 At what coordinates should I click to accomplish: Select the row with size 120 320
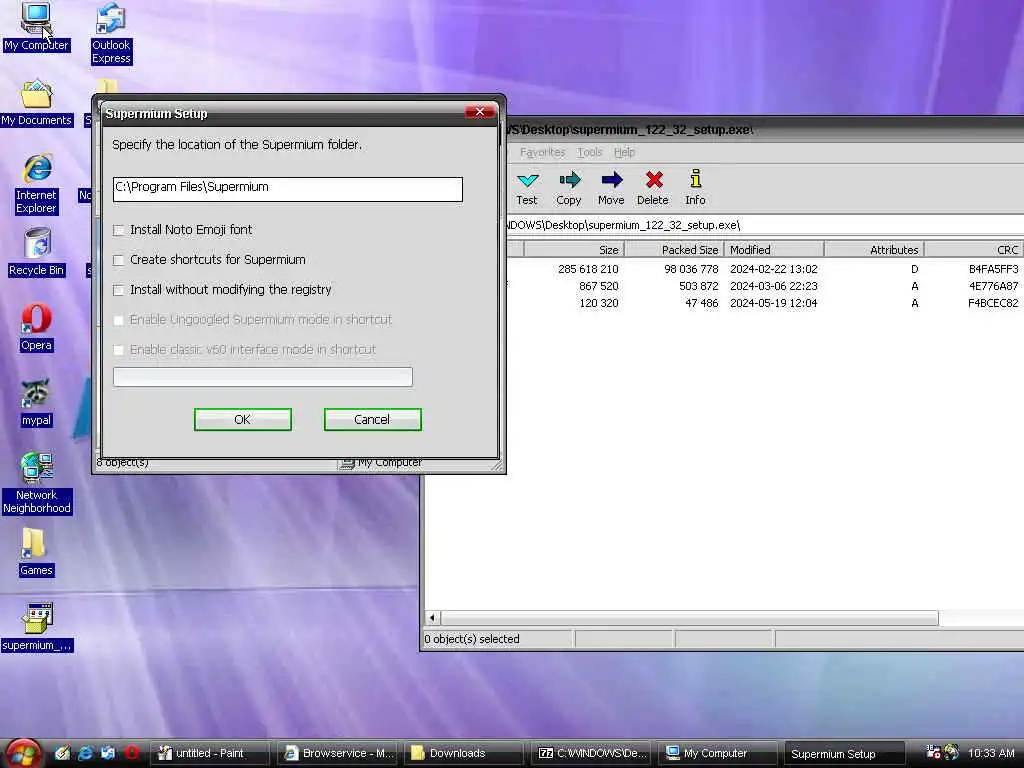click(764, 303)
